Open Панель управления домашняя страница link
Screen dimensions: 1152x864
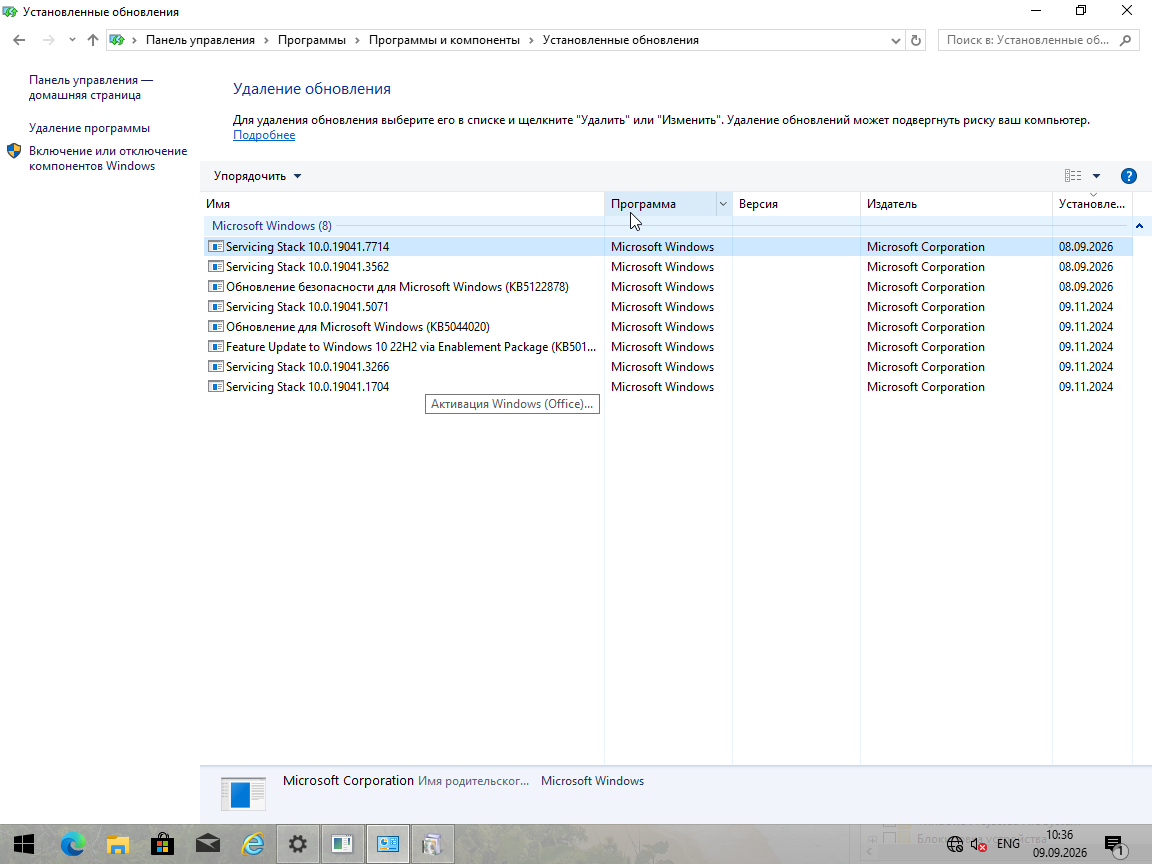[91, 87]
